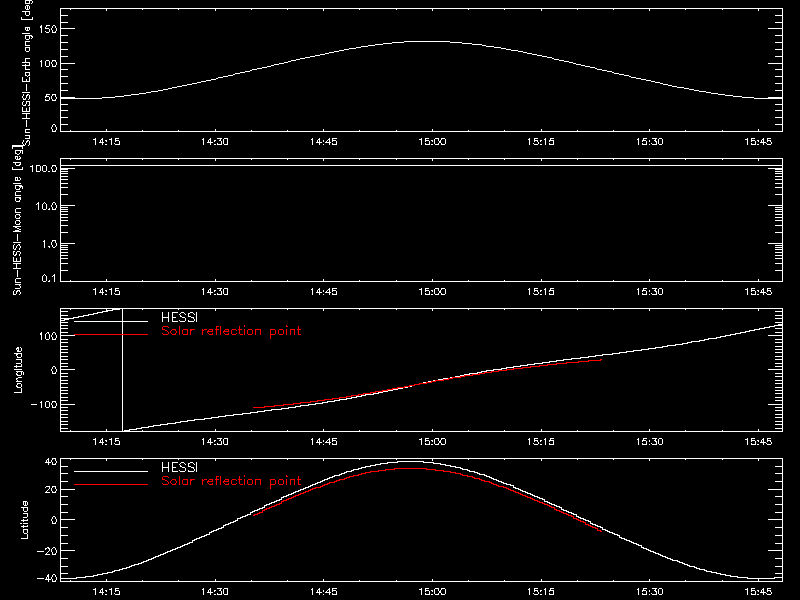This screenshot has height=600, width=800.
Task: Click 15:00 time label under Earth angle plot
Action: [x=432, y=142]
